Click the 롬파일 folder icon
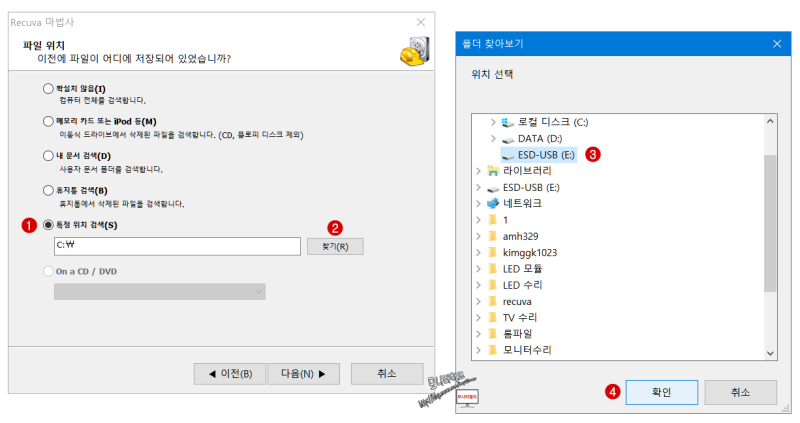This screenshot has width=800, height=423. (x=492, y=334)
